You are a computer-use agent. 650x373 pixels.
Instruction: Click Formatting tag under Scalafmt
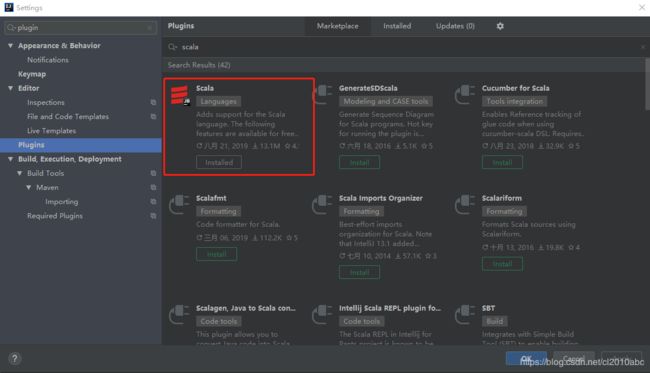pyautogui.click(x=218, y=211)
